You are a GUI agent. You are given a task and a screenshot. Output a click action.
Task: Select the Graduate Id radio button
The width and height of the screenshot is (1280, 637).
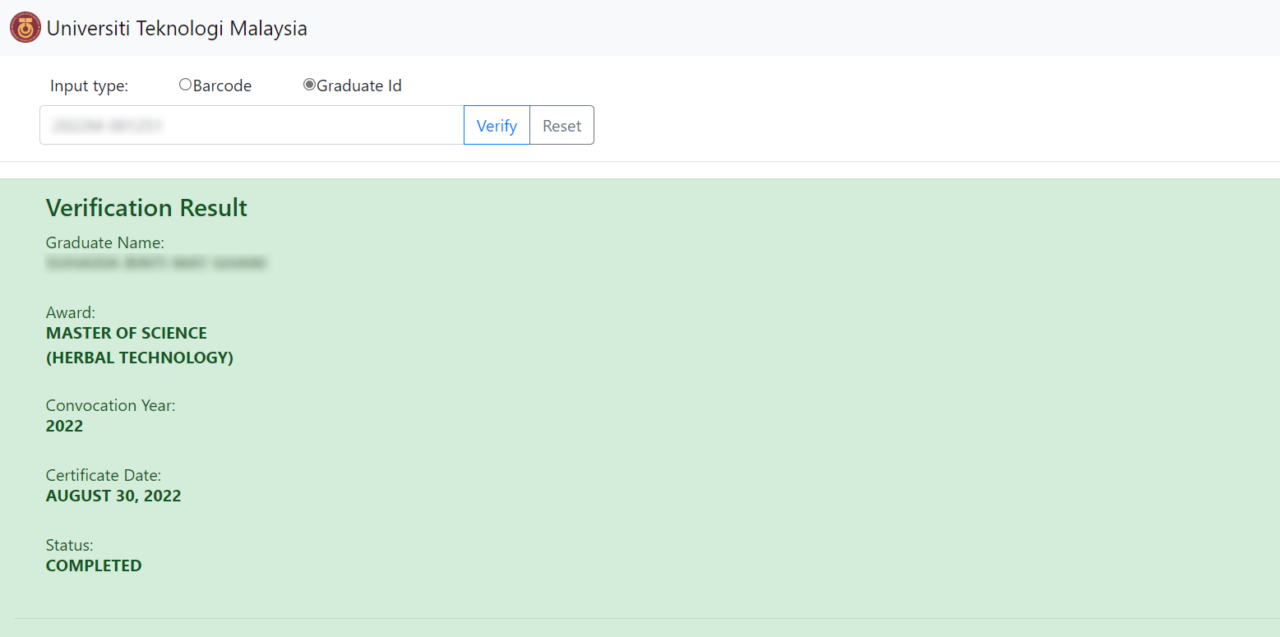pyautogui.click(x=309, y=85)
